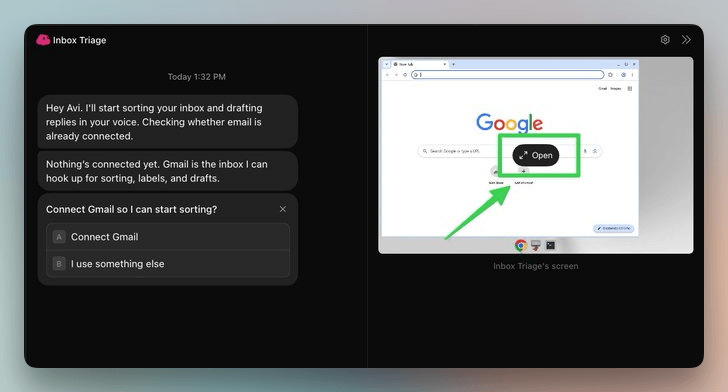The image size is (728, 392).
Task: Click the Chrome icon in the preview taskbar
Action: pos(520,245)
